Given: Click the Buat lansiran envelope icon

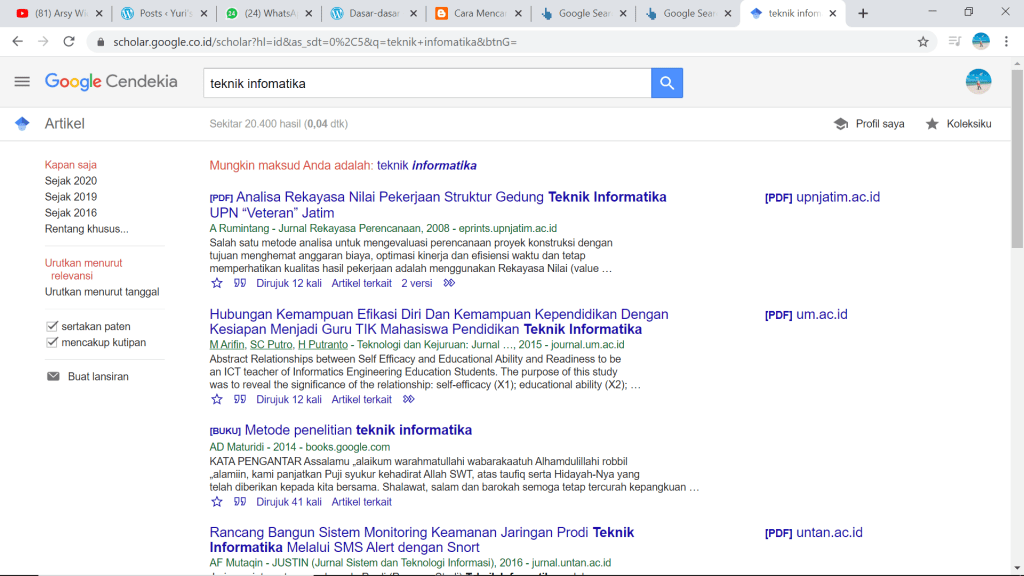Looking at the screenshot, I should (x=53, y=377).
